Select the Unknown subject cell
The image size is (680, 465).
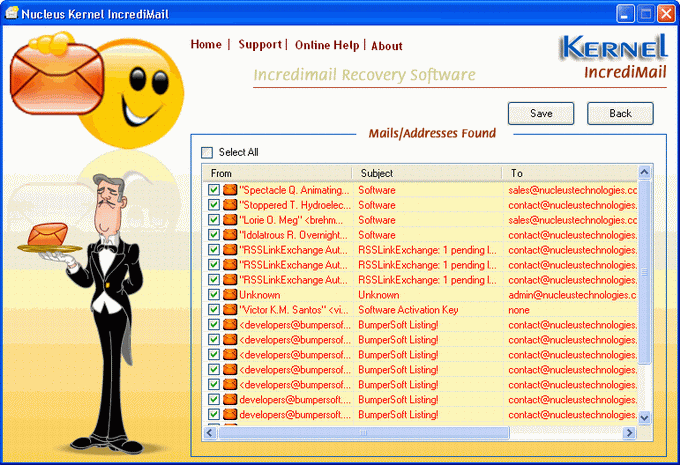pyautogui.click(x=379, y=295)
